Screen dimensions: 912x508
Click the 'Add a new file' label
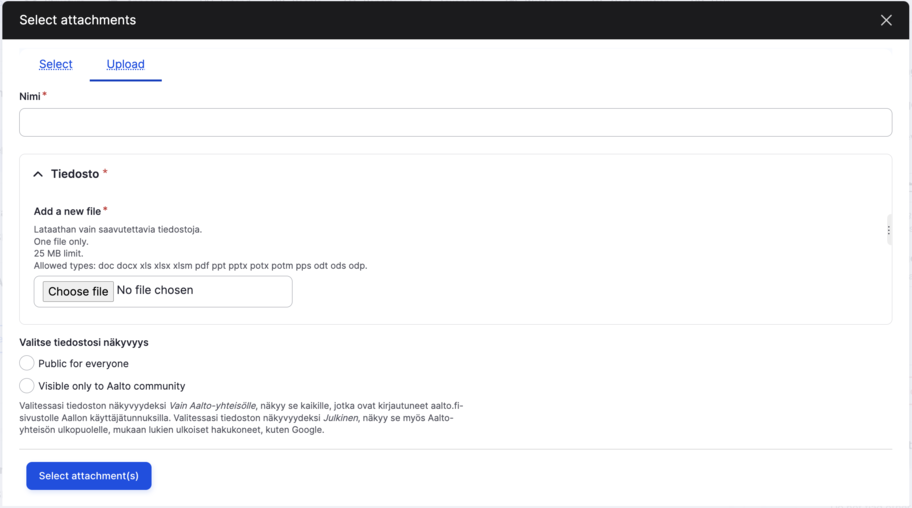[67, 211]
